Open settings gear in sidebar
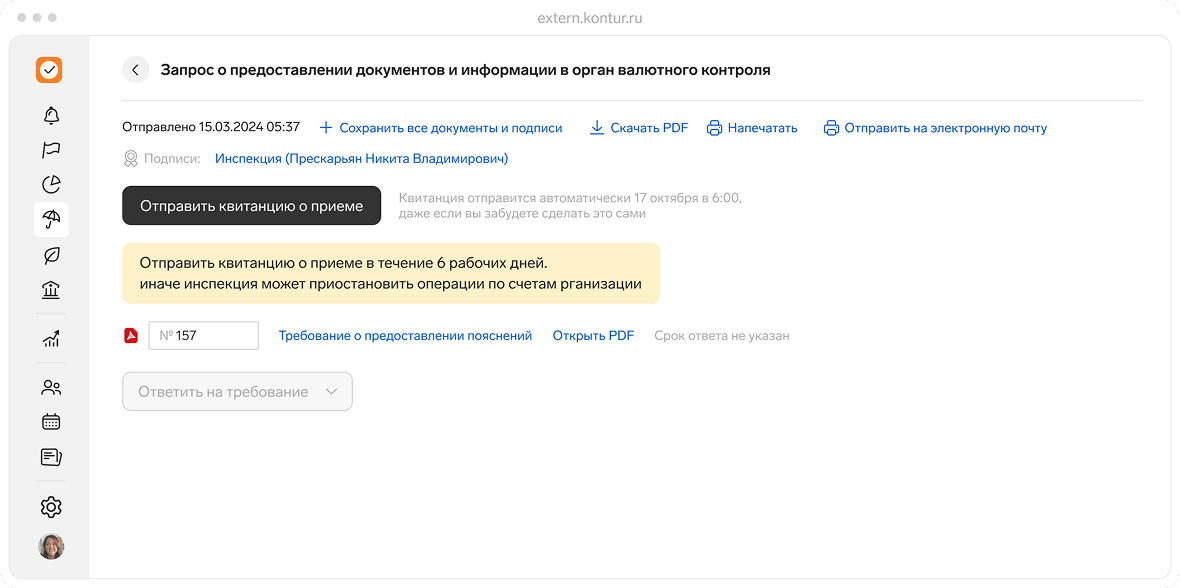The height and width of the screenshot is (588, 1180). click(x=51, y=507)
